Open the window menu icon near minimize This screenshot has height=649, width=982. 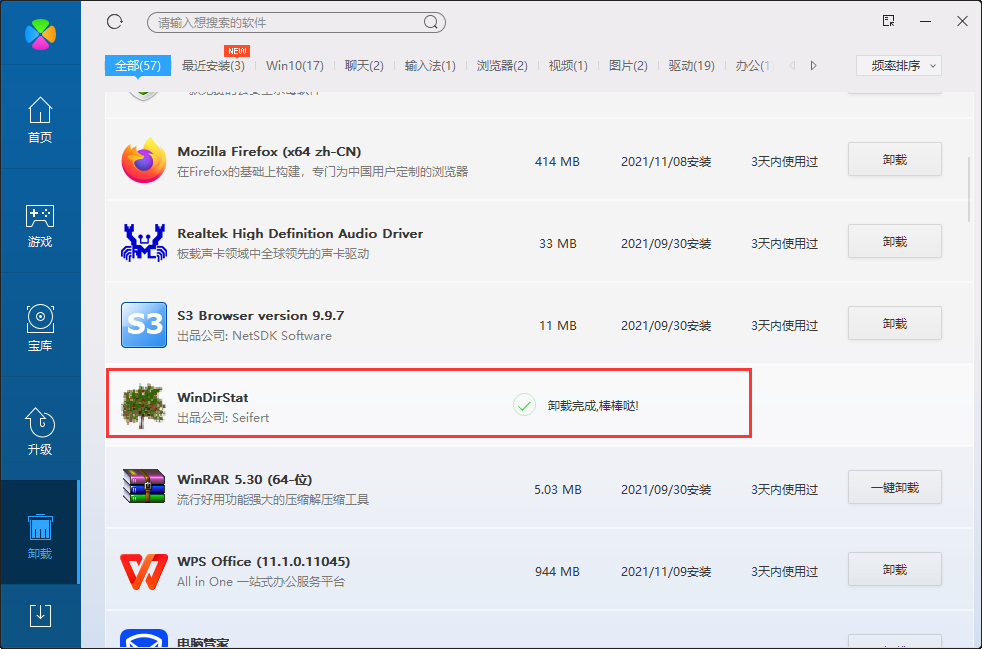click(x=888, y=21)
